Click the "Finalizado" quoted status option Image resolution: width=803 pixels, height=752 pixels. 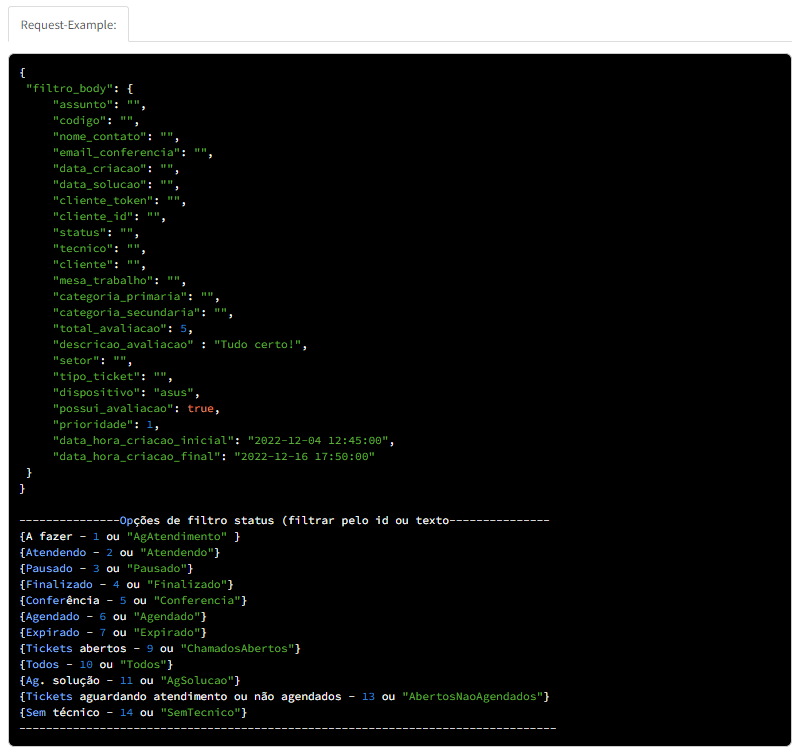click(x=187, y=584)
